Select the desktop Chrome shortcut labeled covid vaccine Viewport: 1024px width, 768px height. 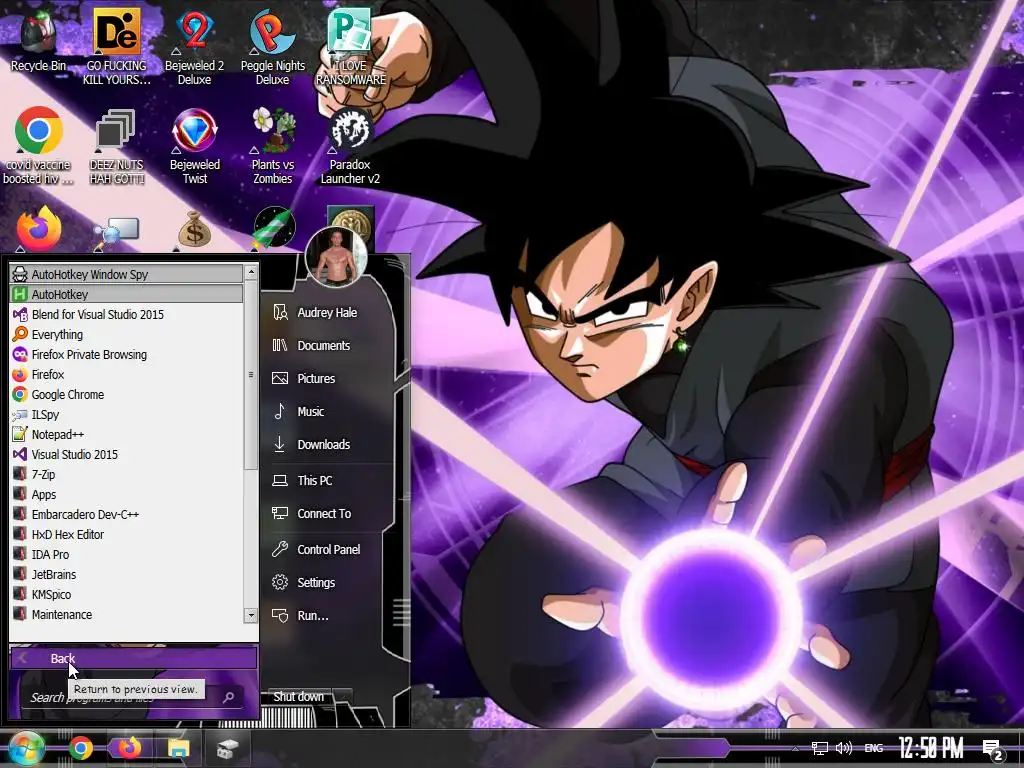coord(38,146)
